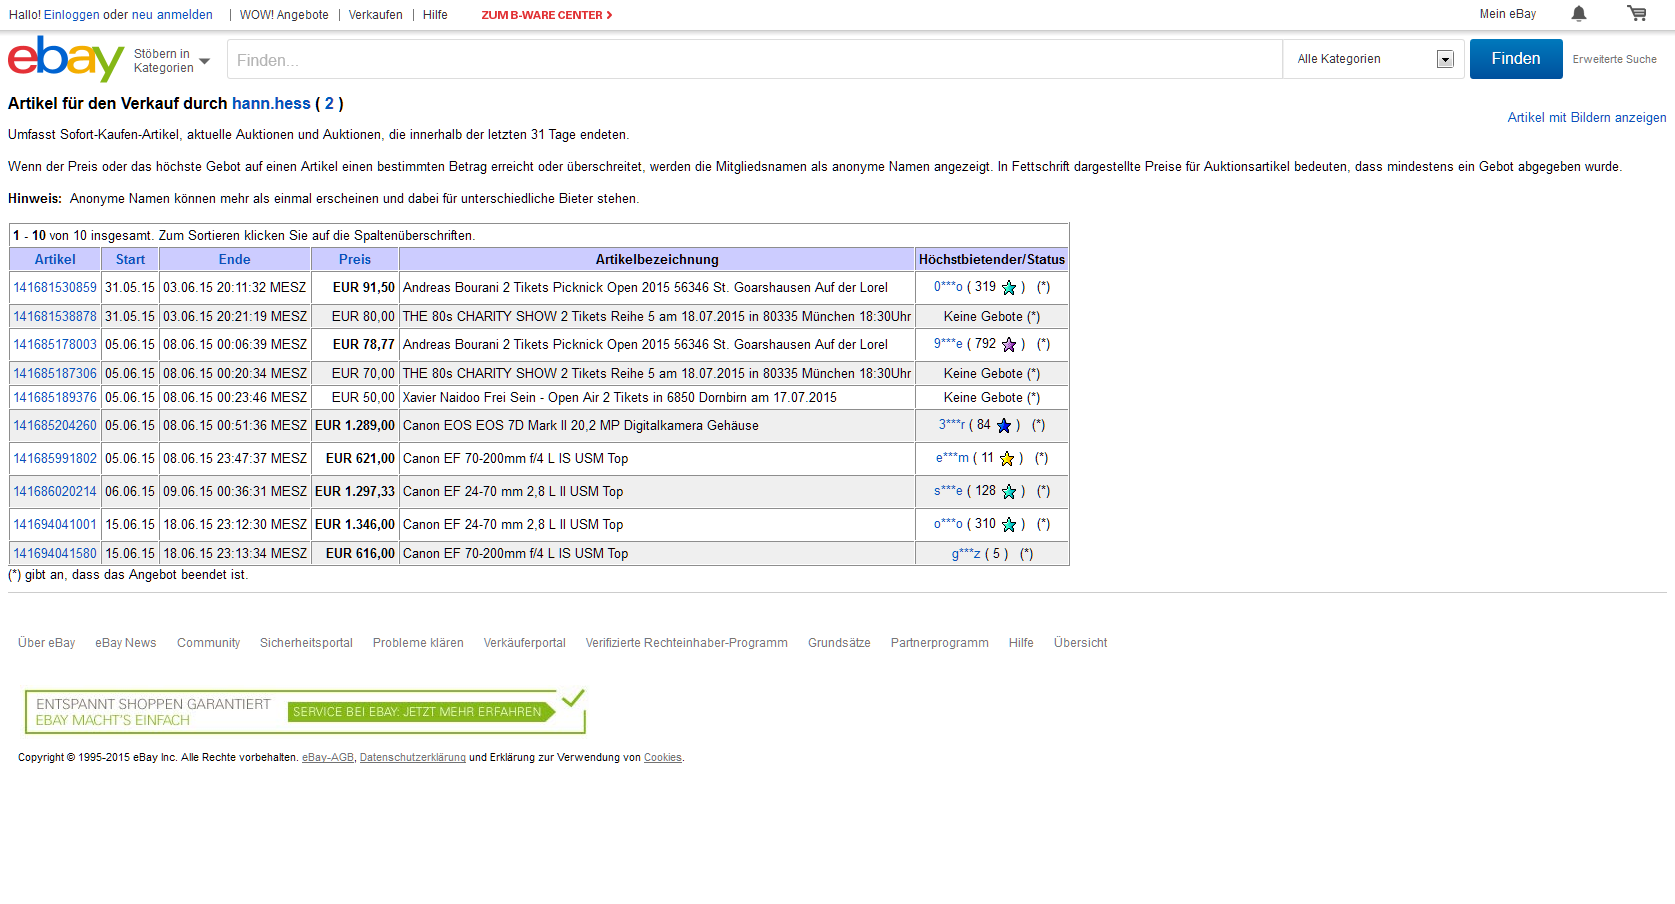Open Cookies link in copyright line

(x=663, y=758)
